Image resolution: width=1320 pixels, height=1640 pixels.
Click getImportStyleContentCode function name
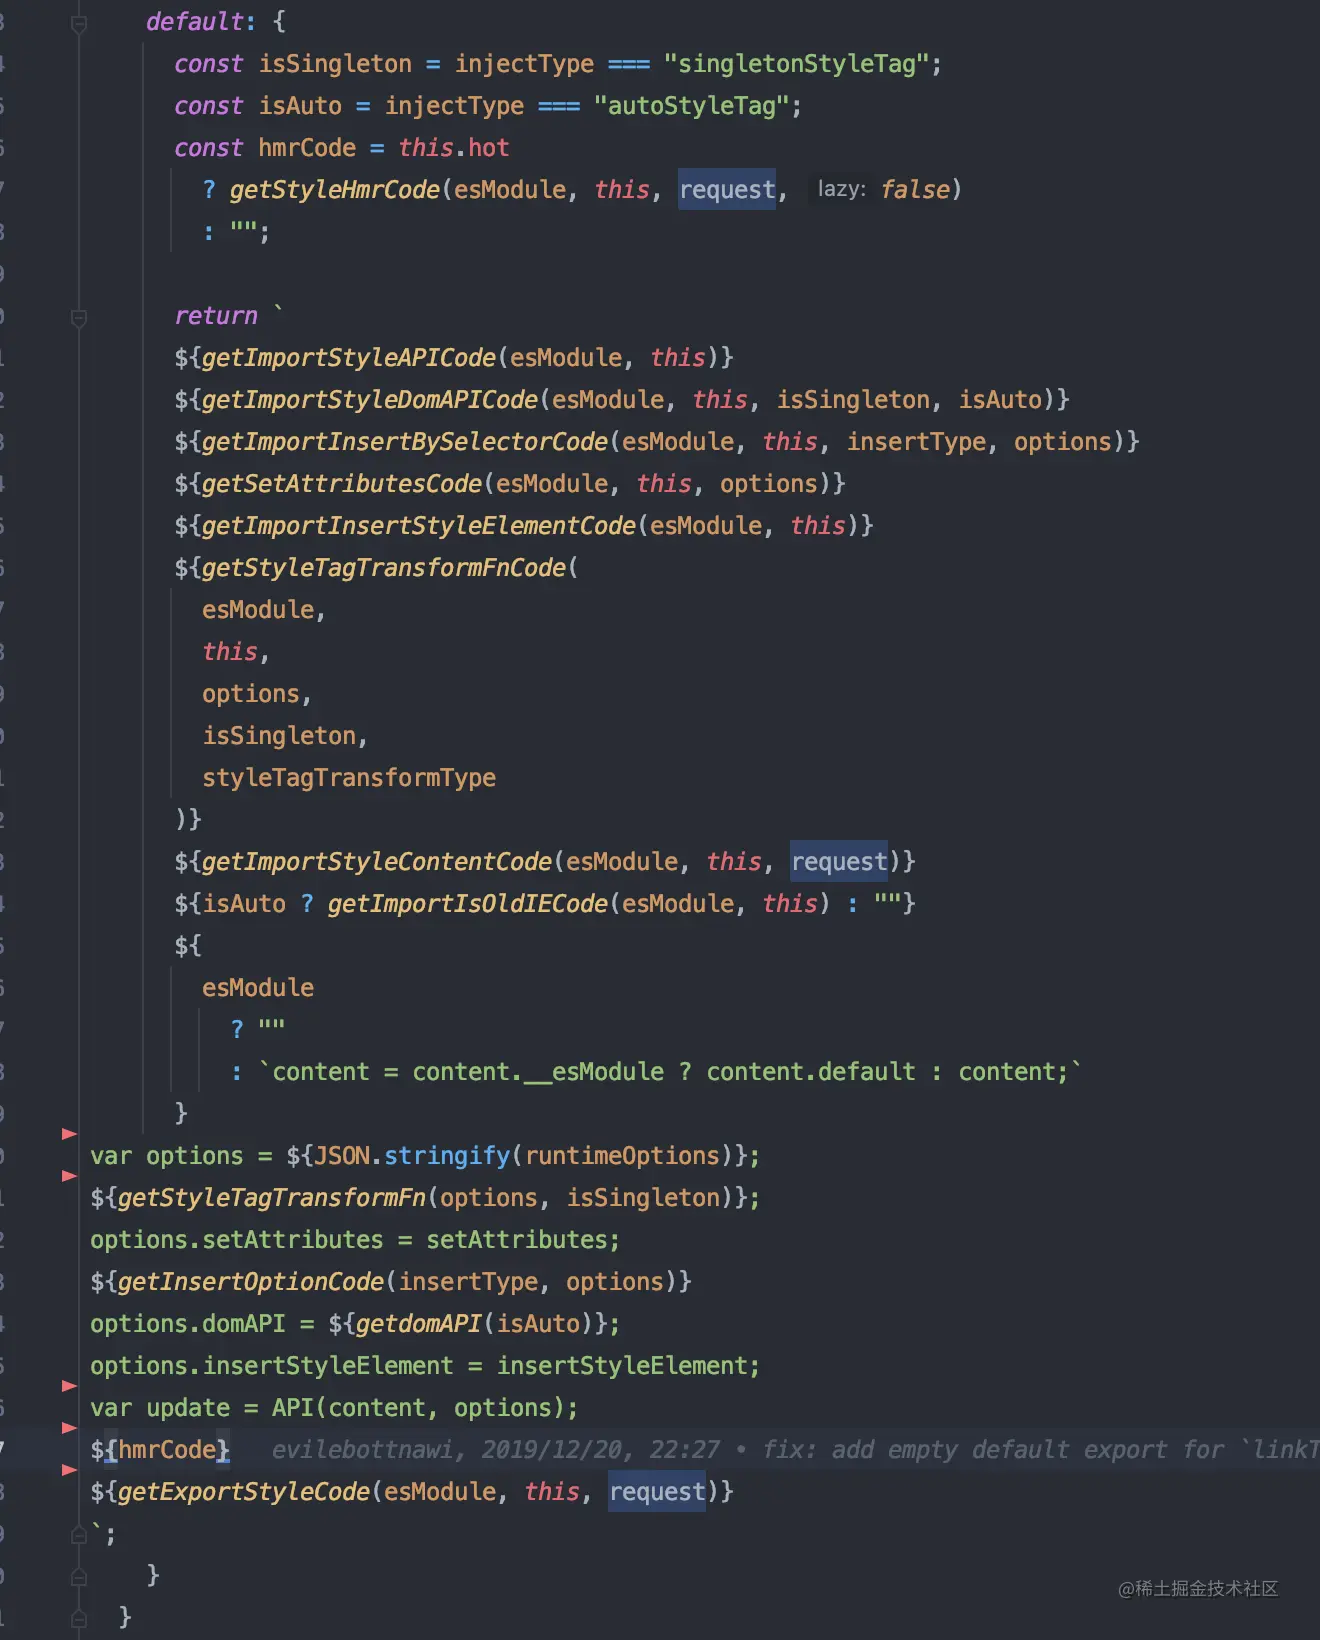(x=377, y=861)
